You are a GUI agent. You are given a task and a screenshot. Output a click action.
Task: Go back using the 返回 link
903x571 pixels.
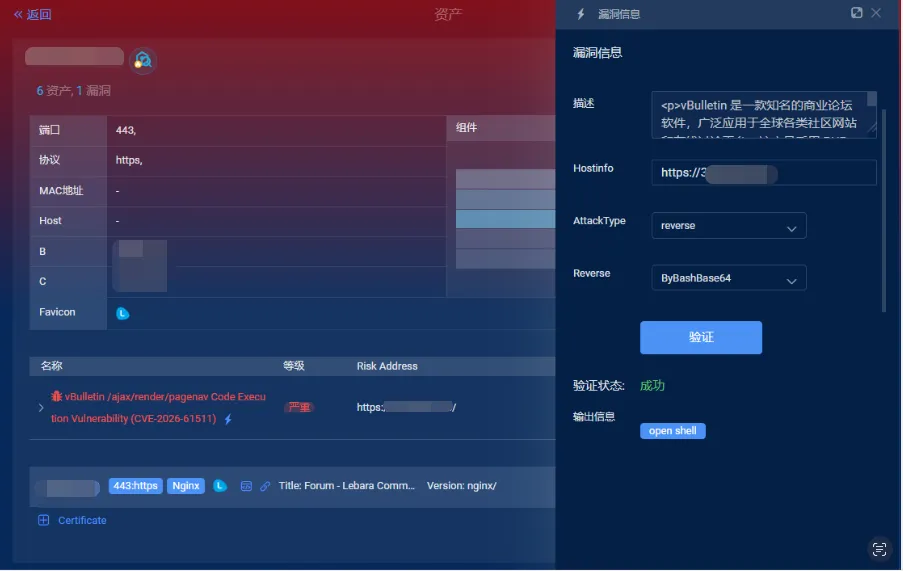tap(33, 14)
